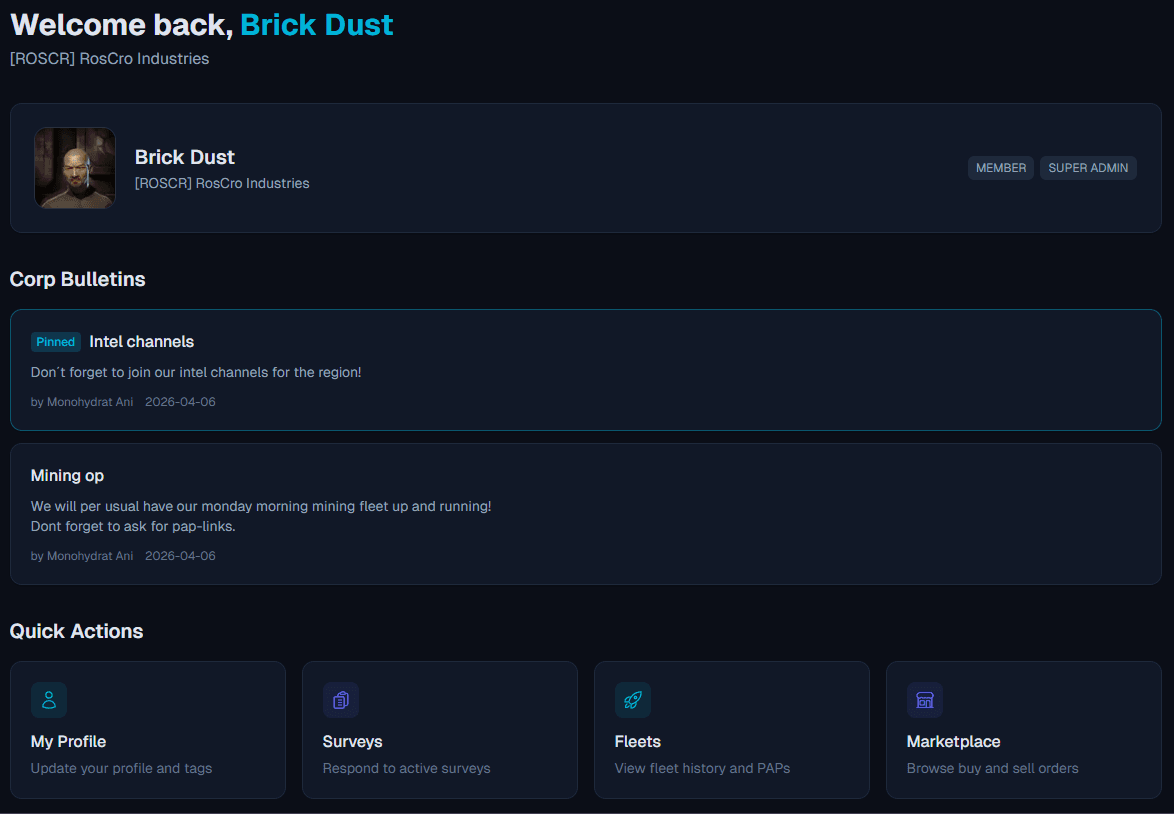
Task: Select the Quick Actions section header
Action: click(x=77, y=631)
